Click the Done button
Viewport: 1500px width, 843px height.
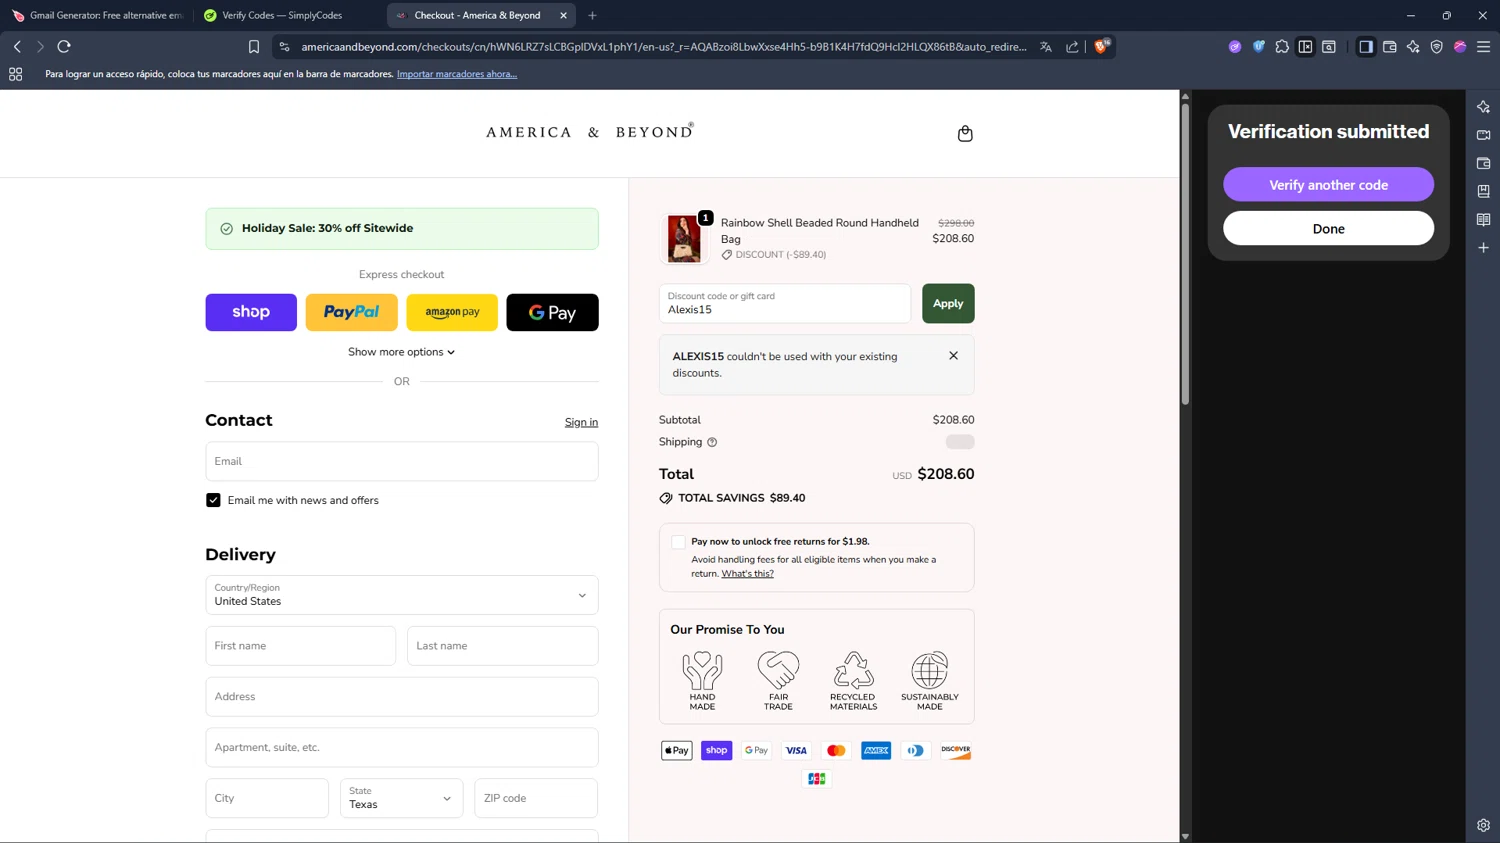tap(1328, 229)
